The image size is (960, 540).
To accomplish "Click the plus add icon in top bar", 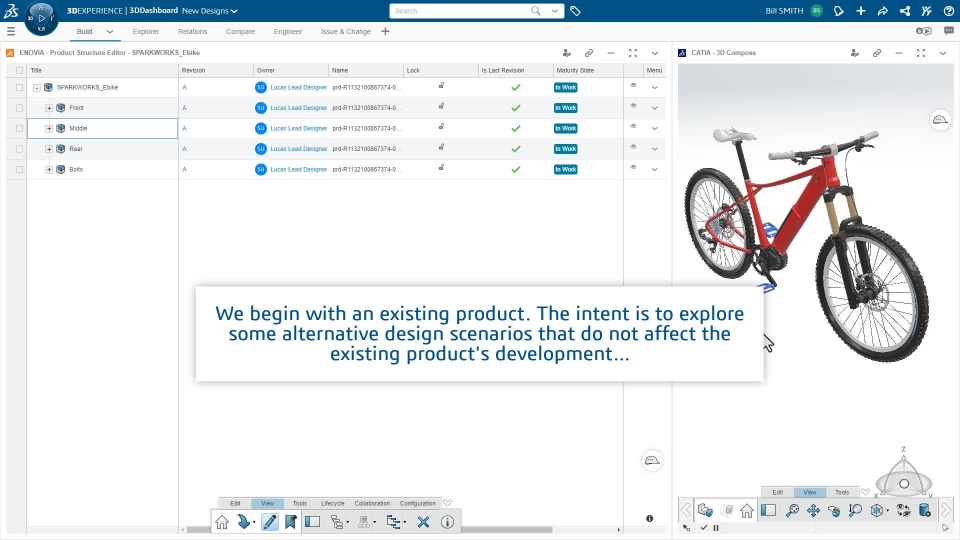I will pos(861,11).
